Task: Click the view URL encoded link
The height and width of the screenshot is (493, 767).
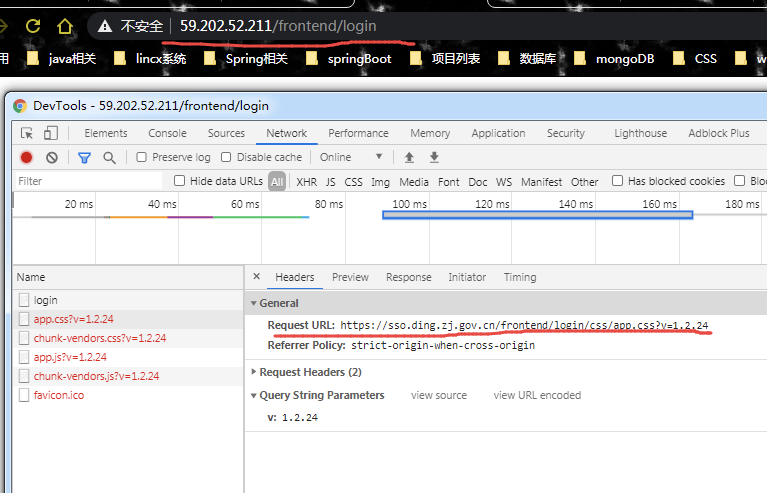Action: click(x=537, y=395)
